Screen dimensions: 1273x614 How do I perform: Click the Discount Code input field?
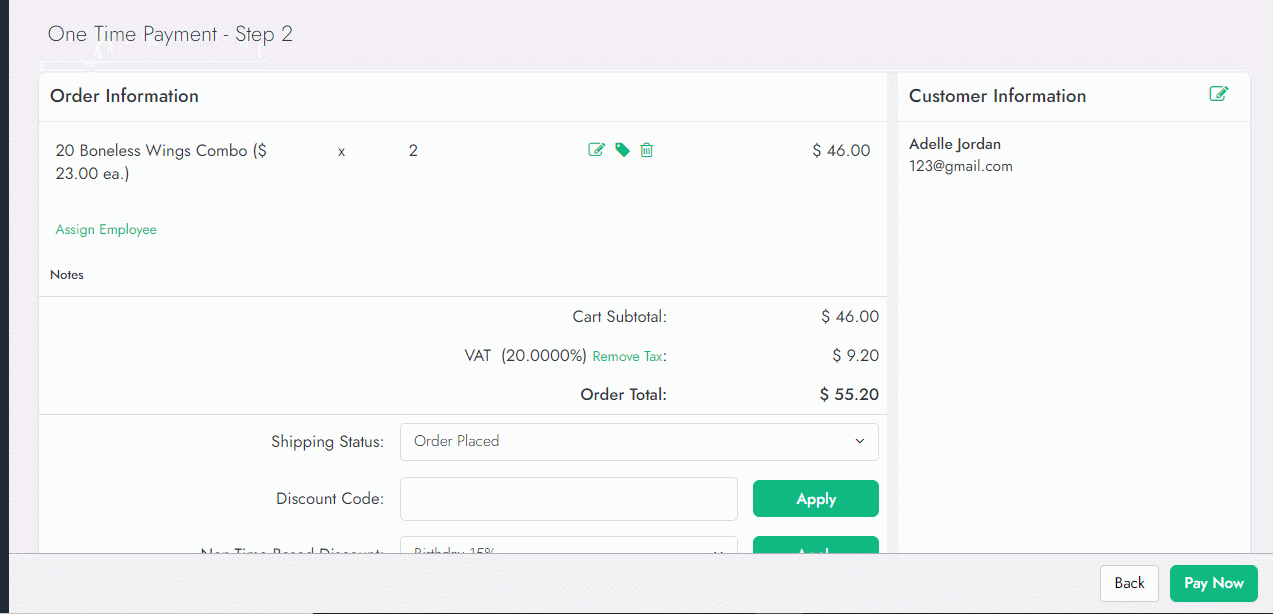[568, 499]
